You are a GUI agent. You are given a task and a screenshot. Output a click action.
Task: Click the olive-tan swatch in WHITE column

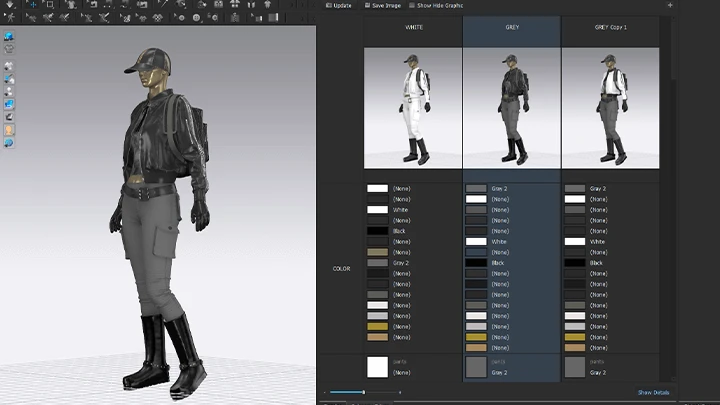(377, 252)
